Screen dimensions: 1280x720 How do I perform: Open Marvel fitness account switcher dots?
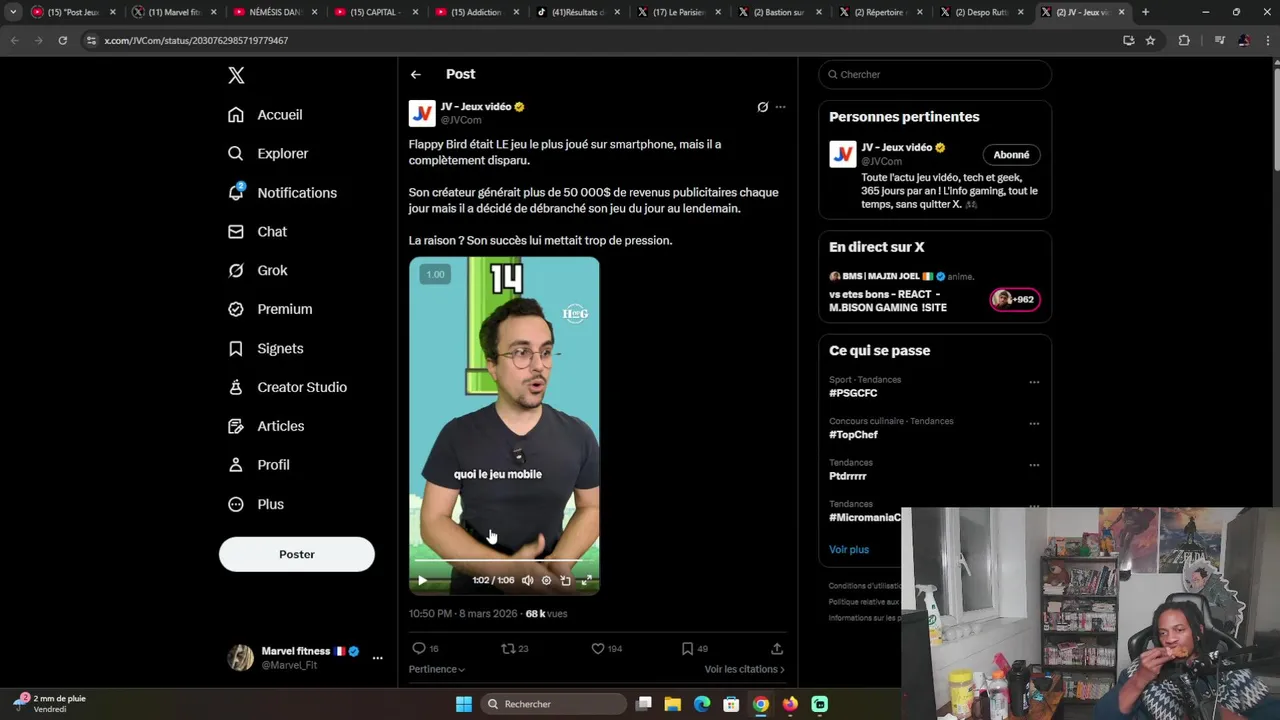coord(377,658)
